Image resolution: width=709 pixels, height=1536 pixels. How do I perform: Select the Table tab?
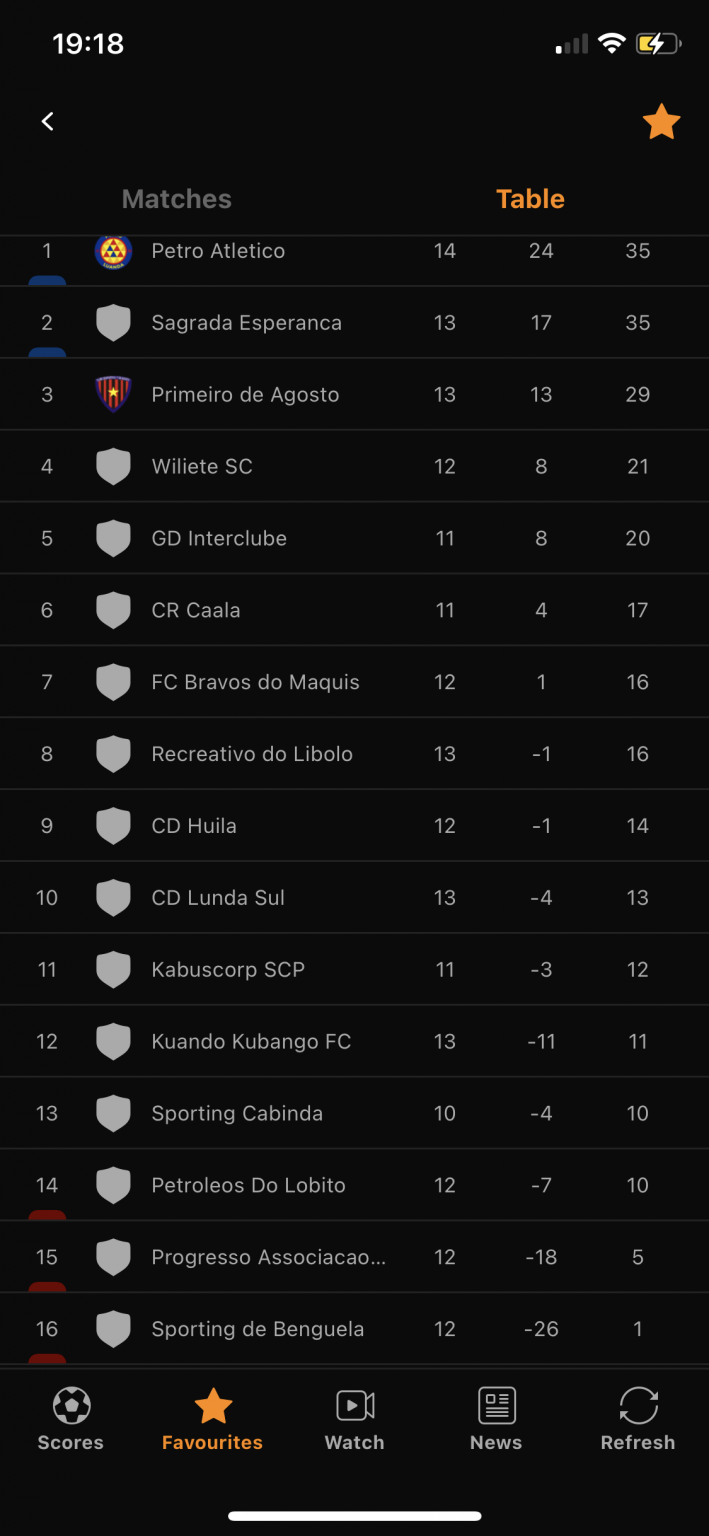(x=530, y=199)
